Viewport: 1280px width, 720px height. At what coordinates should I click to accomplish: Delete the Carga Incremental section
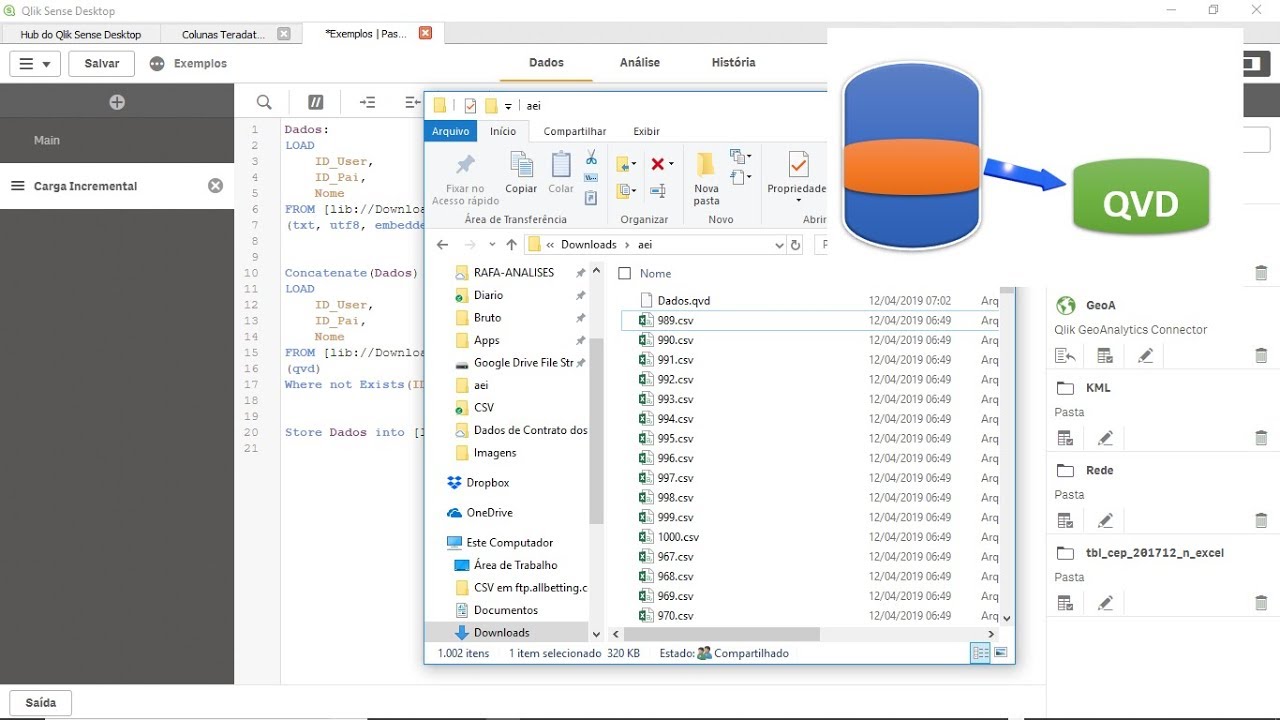pyautogui.click(x=215, y=186)
